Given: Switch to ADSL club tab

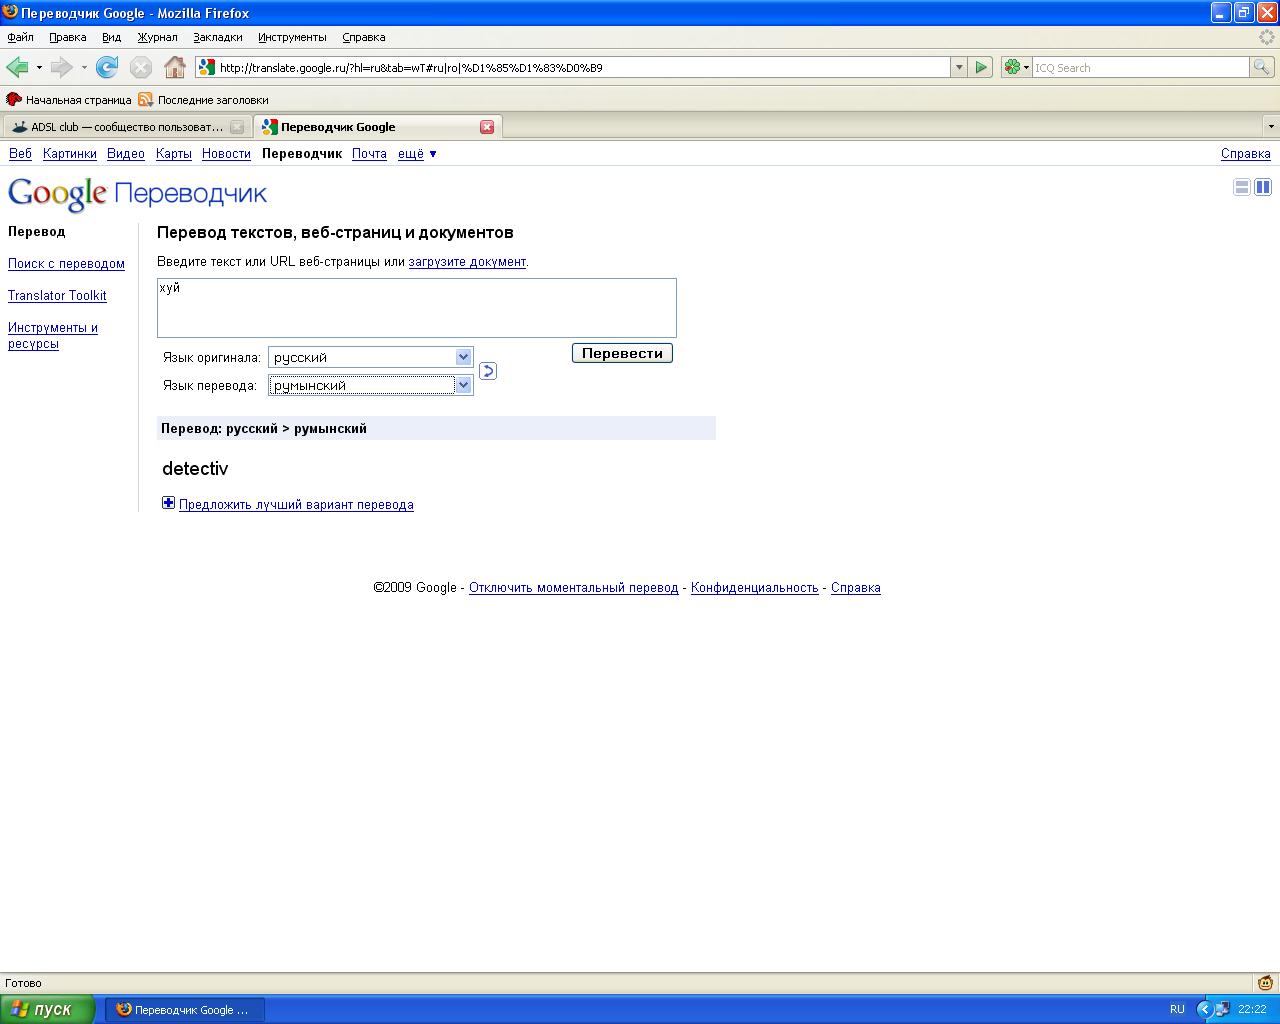Looking at the screenshot, I should pyautogui.click(x=127, y=127).
